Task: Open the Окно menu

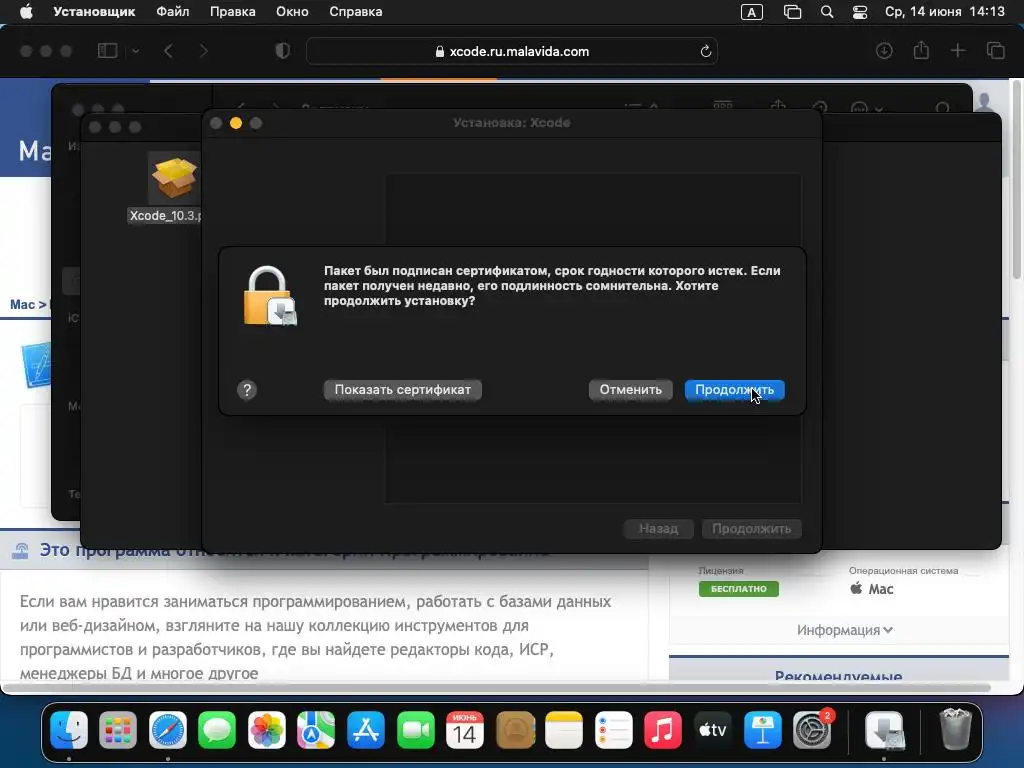Action: pos(292,12)
